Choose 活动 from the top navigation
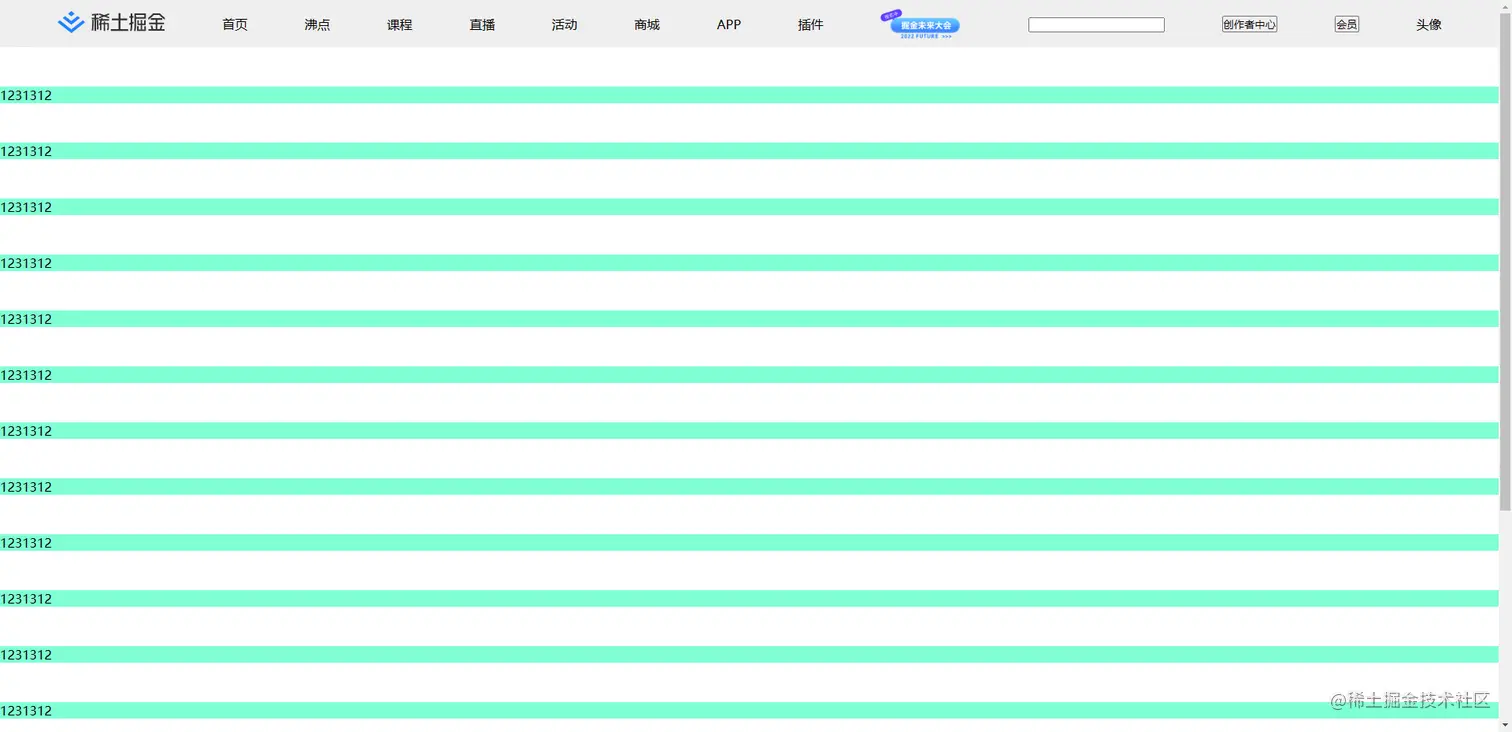 [x=565, y=25]
